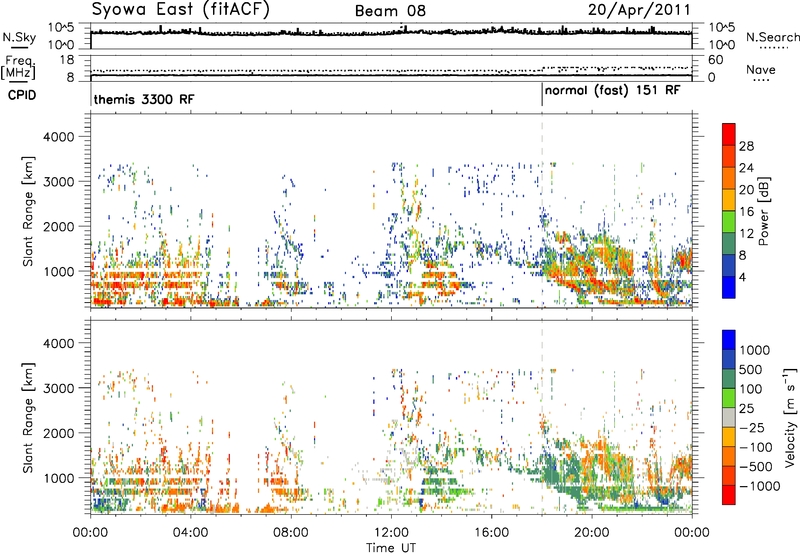
Task: Click the green segment of the Power colorbar near 12
Action: (729, 222)
